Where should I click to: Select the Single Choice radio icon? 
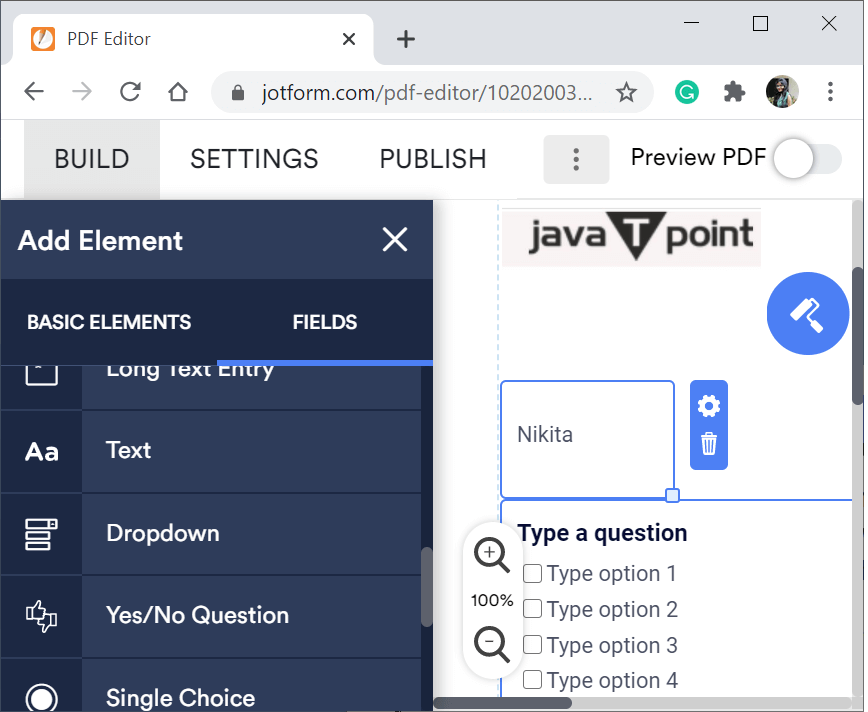pos(42,697)
